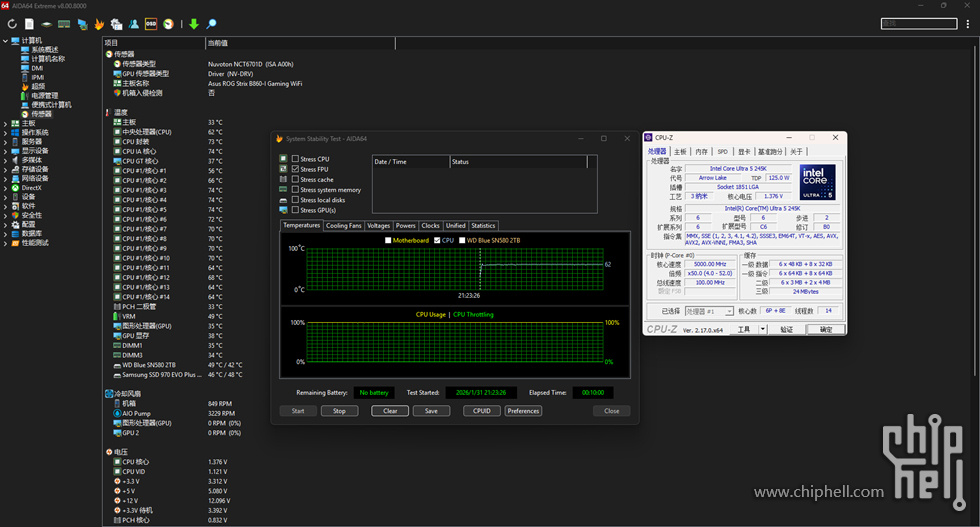Collapse the 计算机 tree node
Image resolution: width=980 pixels, height=527 pixels.
(x=5, y=41)
